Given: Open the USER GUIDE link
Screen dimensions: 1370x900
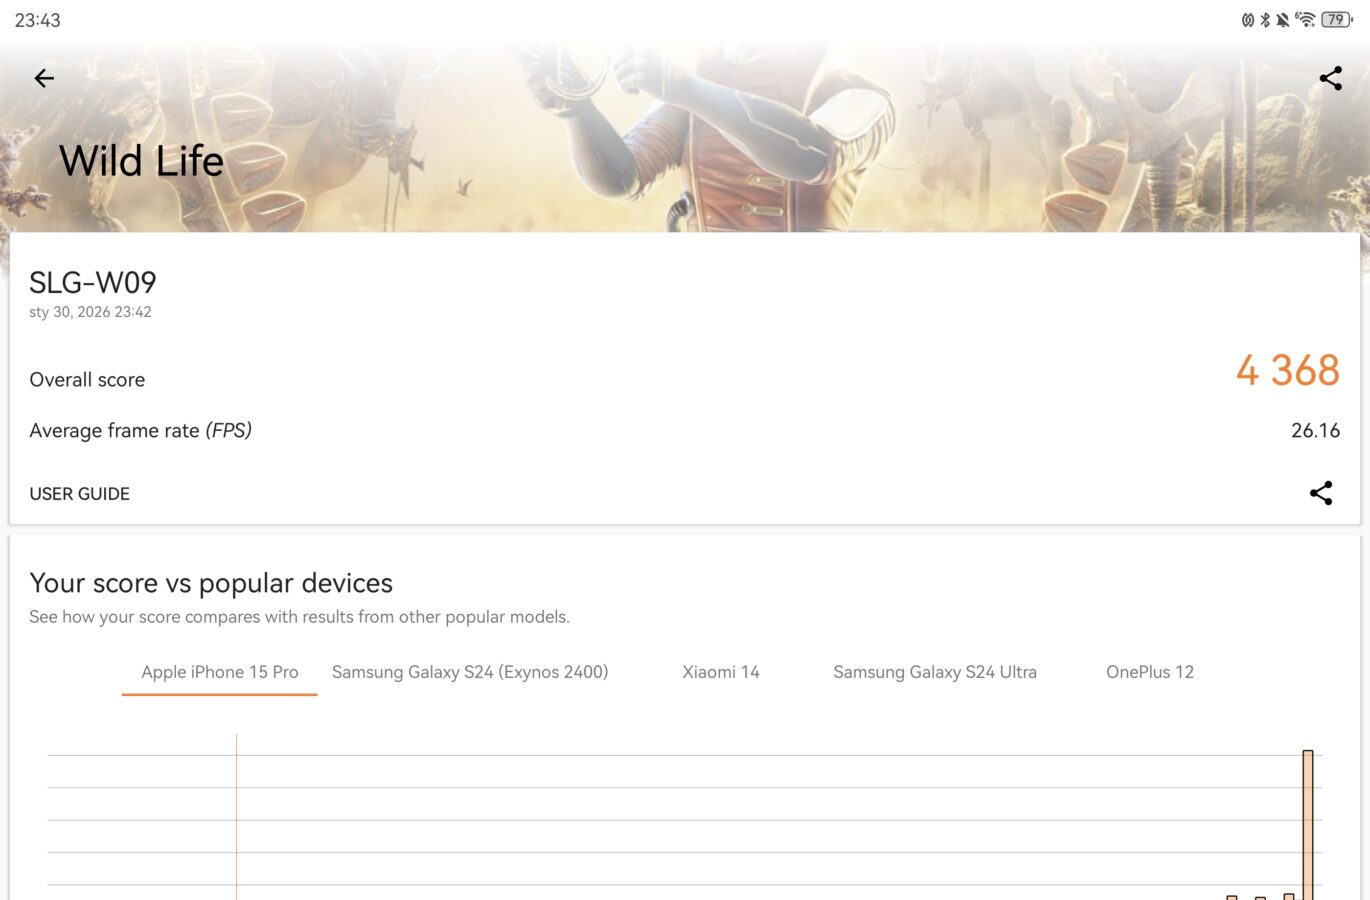Looking at the screenshot, I should (80, 494).
